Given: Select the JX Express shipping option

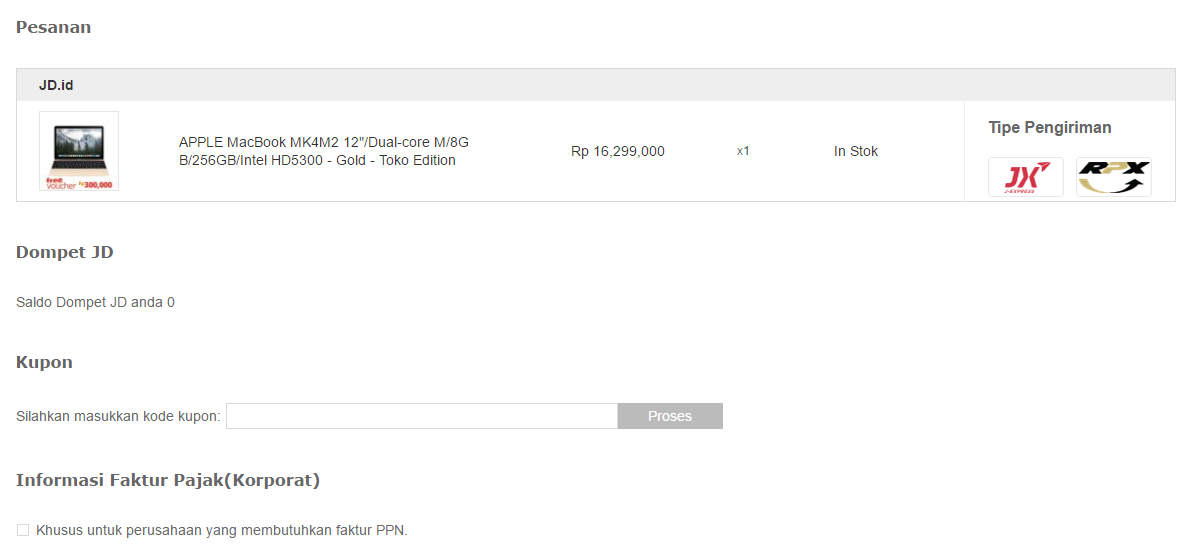Looking at the screenshot, I should pos(1026,177).
